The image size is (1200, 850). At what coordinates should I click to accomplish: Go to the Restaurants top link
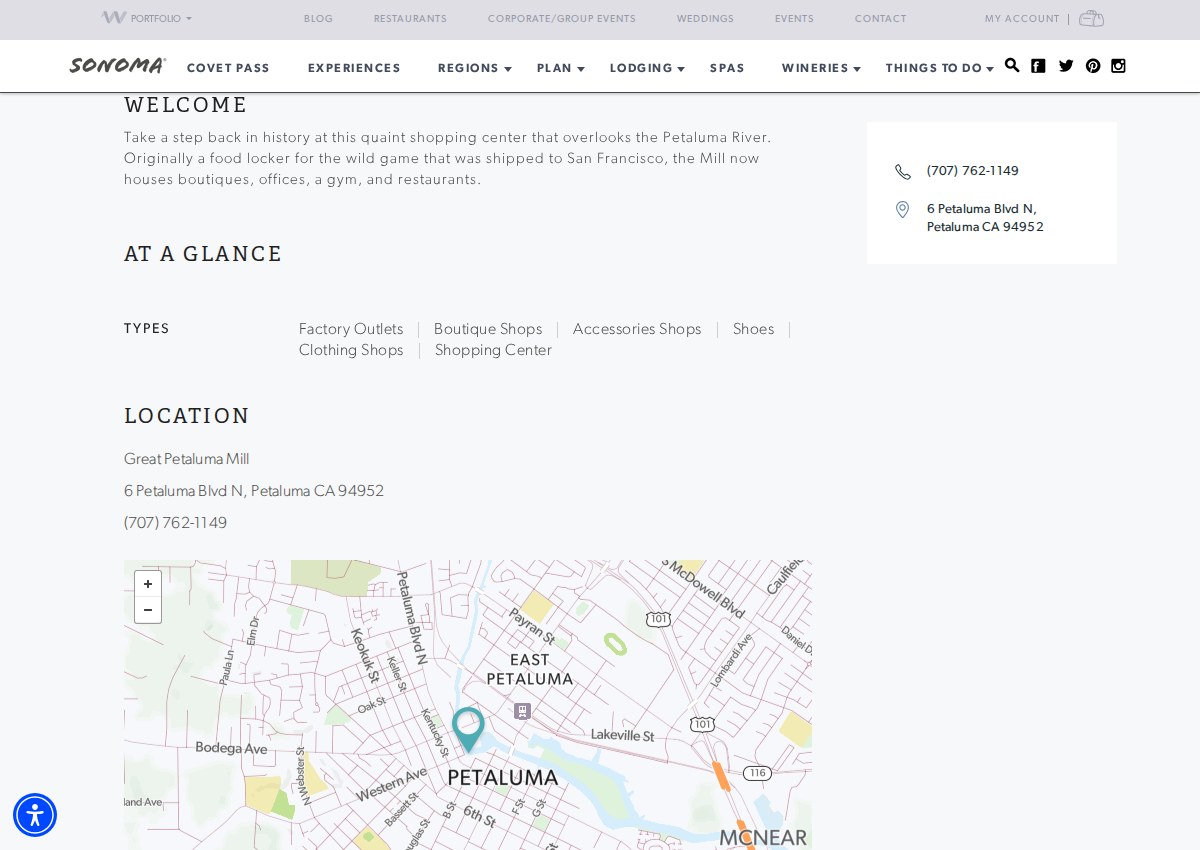click(410, 19)
